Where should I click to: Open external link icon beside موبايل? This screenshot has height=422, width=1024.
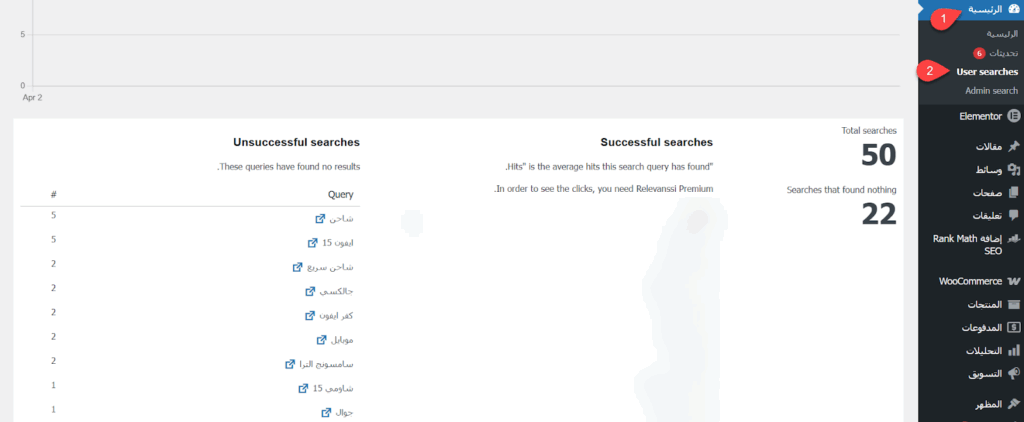321,340
